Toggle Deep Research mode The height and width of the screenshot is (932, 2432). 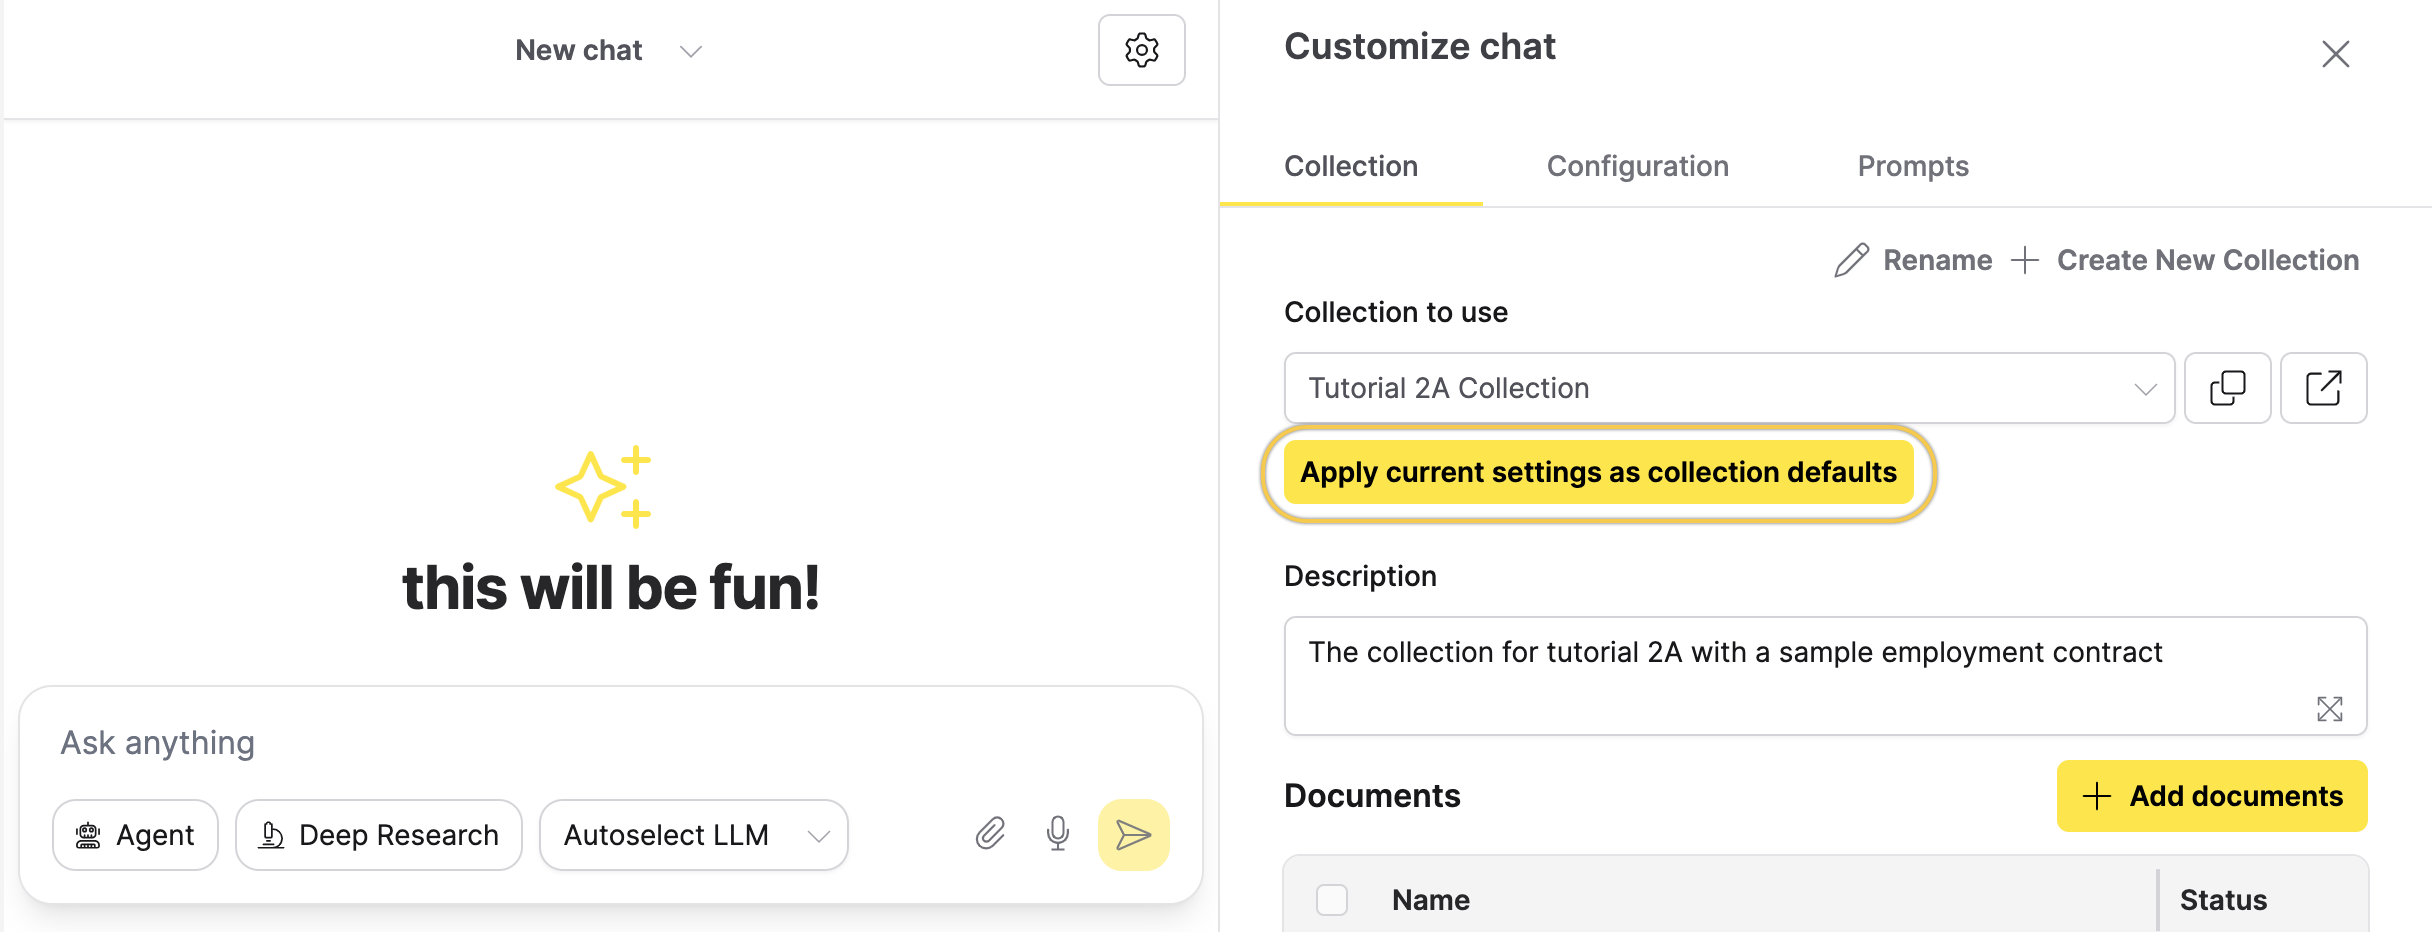pos(379,835)
